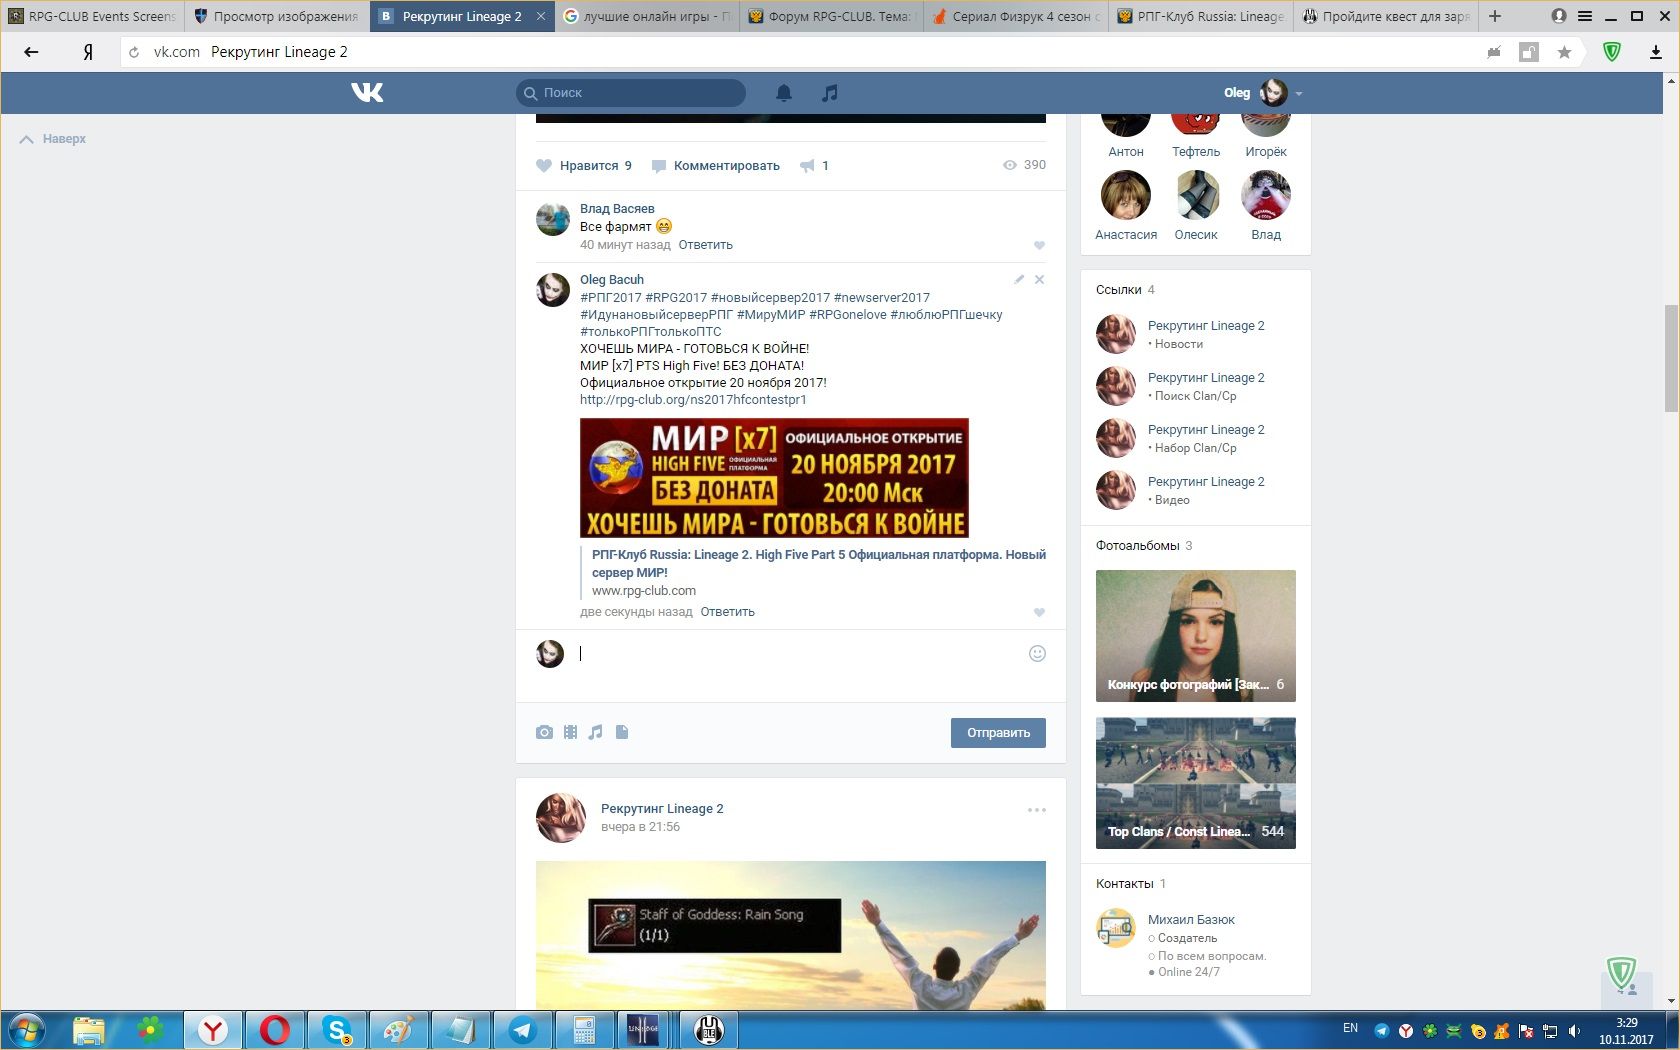This screenshot has height=1050, width=1680.
Task: Open the browser hamburger menu
Action: click(x=1585, y=16)
